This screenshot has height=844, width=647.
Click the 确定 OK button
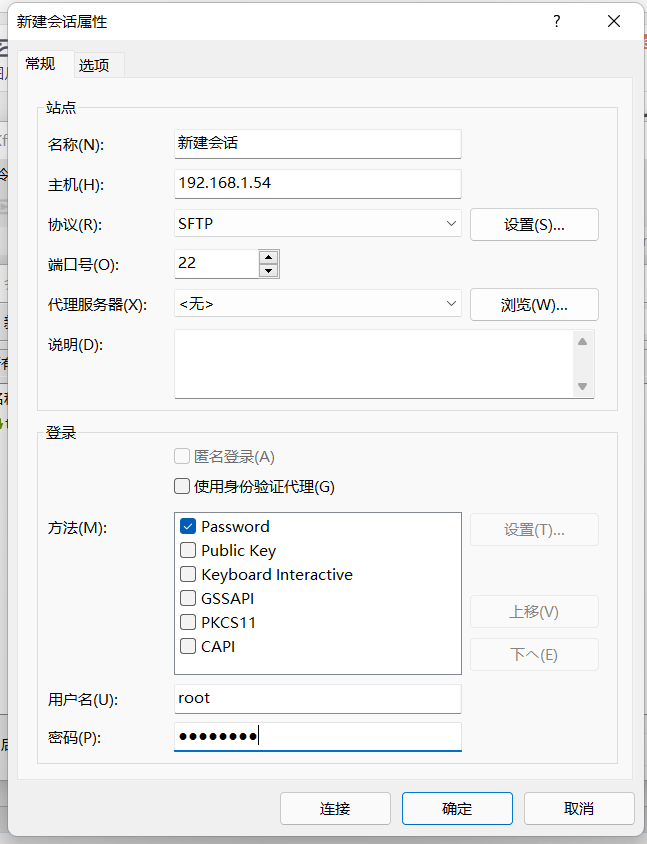(x=457, y=808)
